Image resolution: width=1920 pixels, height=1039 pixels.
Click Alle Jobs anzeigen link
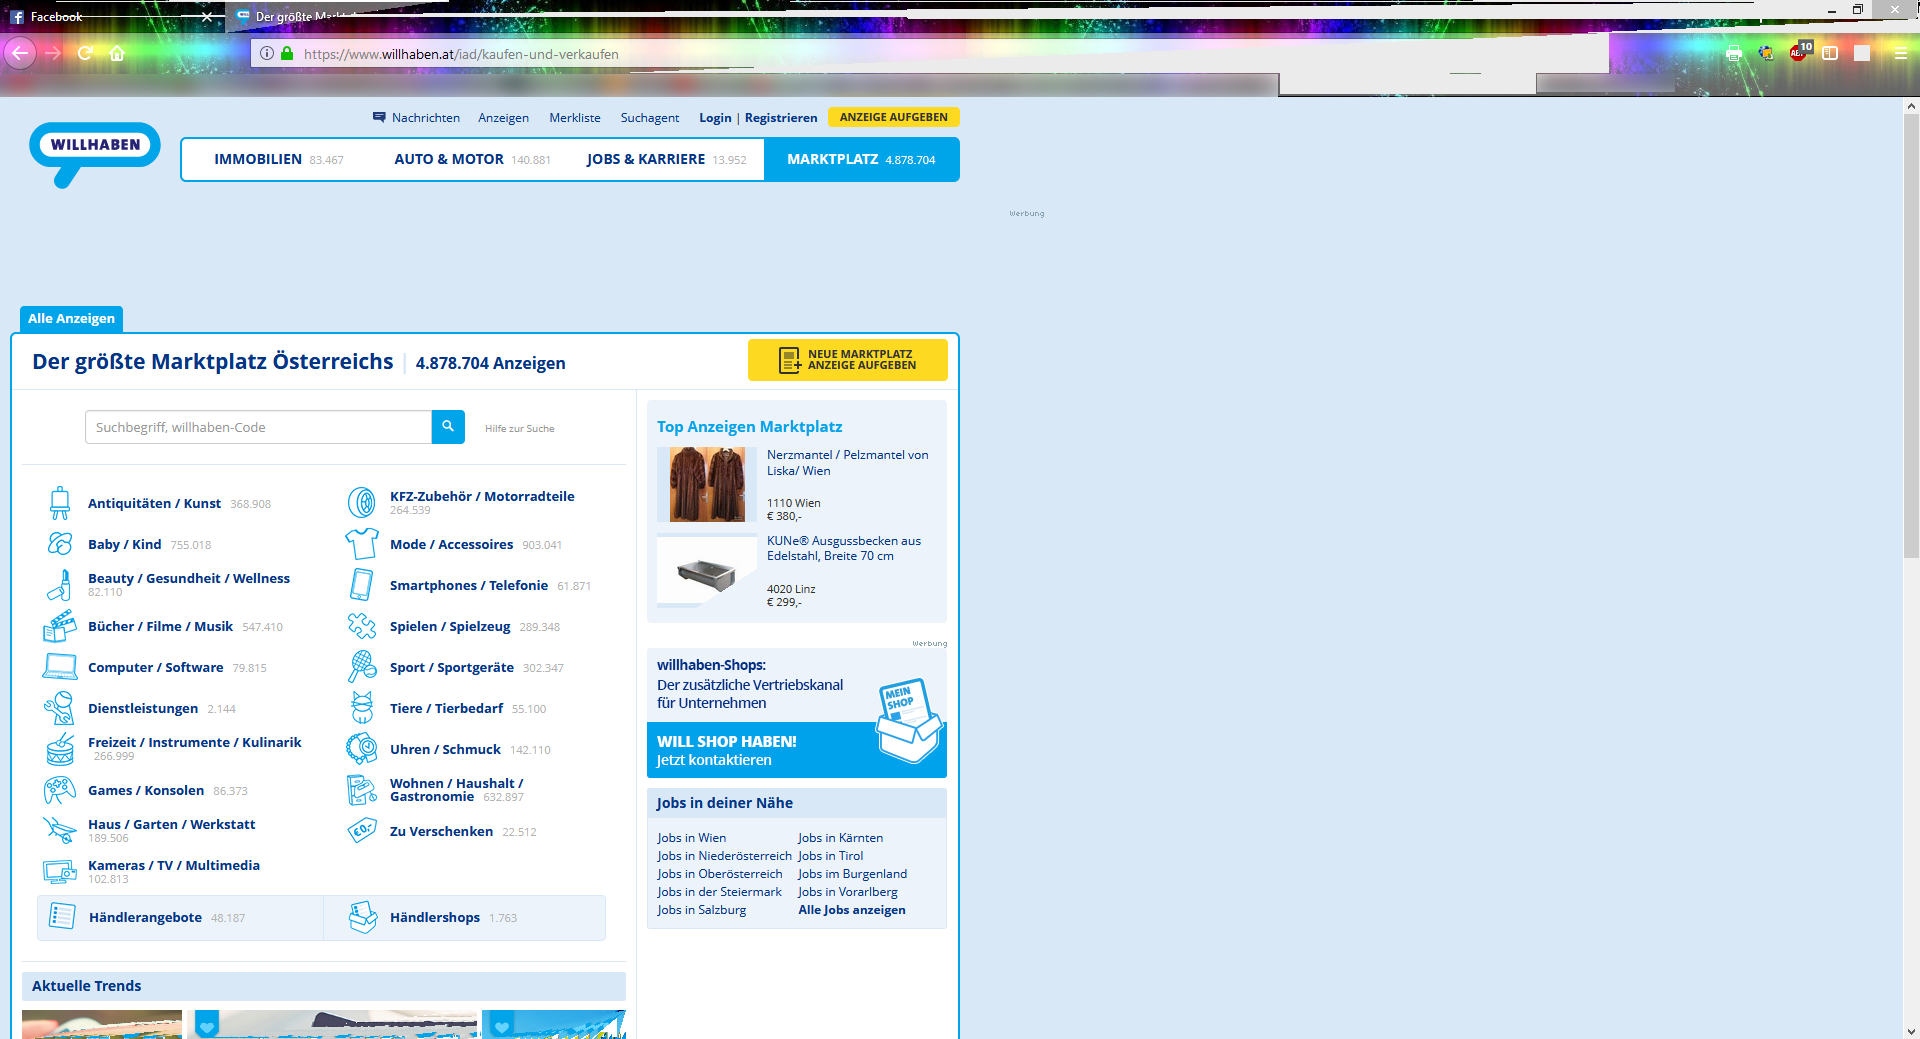852,910
